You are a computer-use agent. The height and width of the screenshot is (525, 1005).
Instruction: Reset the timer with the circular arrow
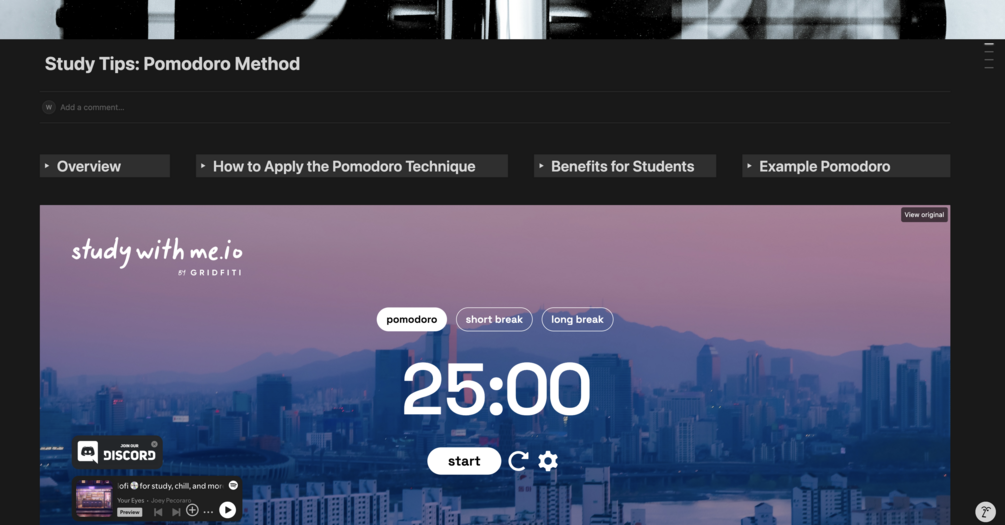point(518,461)
